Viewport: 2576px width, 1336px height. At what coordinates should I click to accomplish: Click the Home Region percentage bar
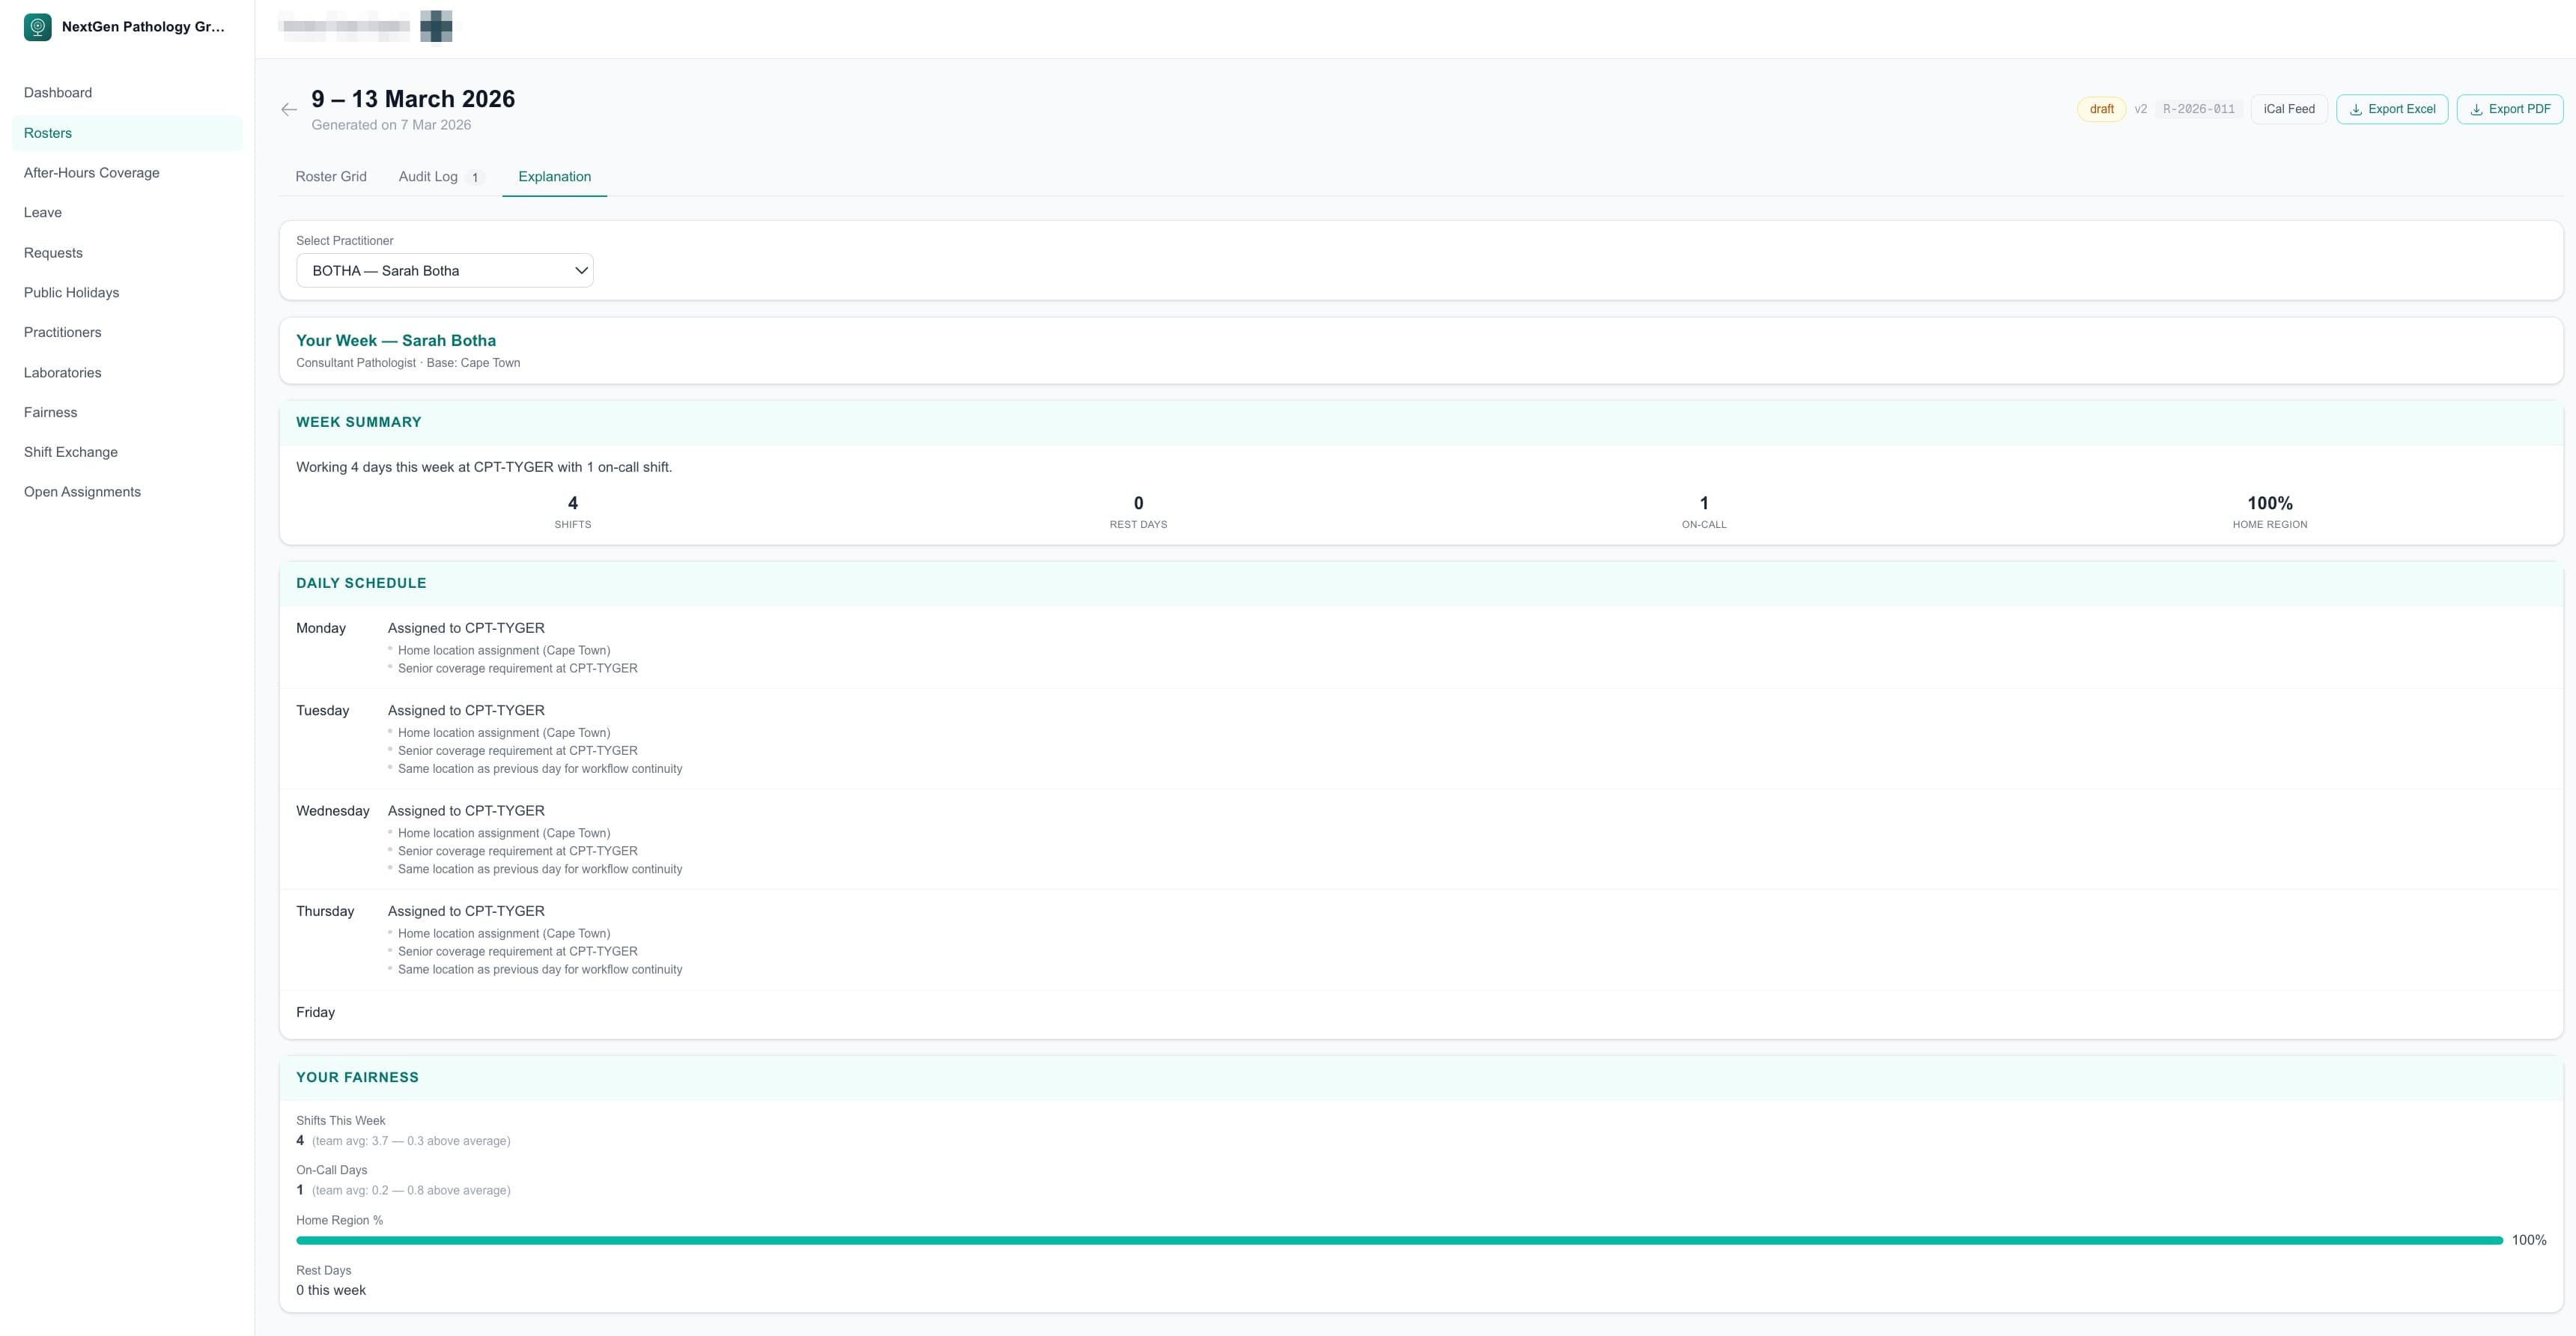[1400, 1239]
